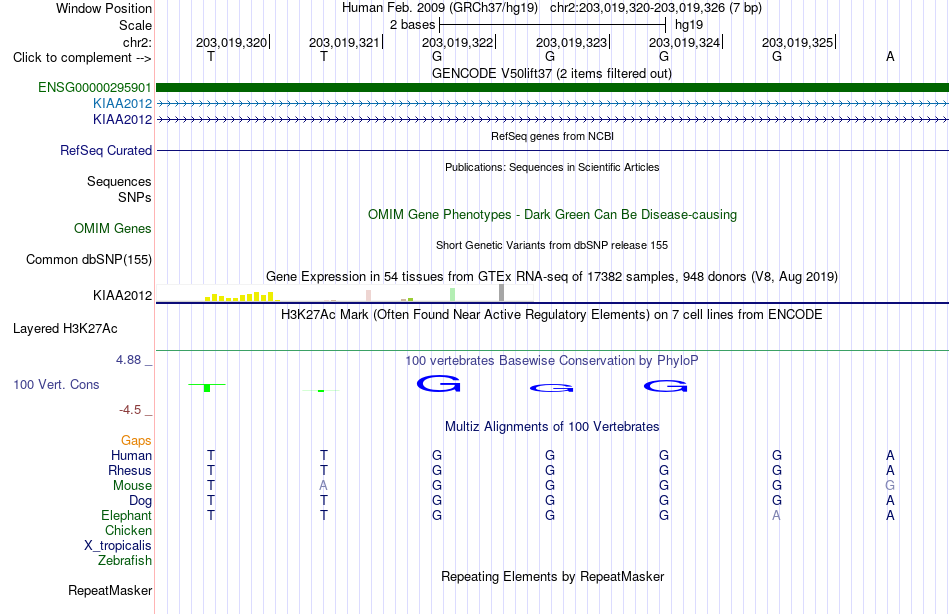
Task: Open the RefSeq Curated track label
Action: (x=105, y=150)
